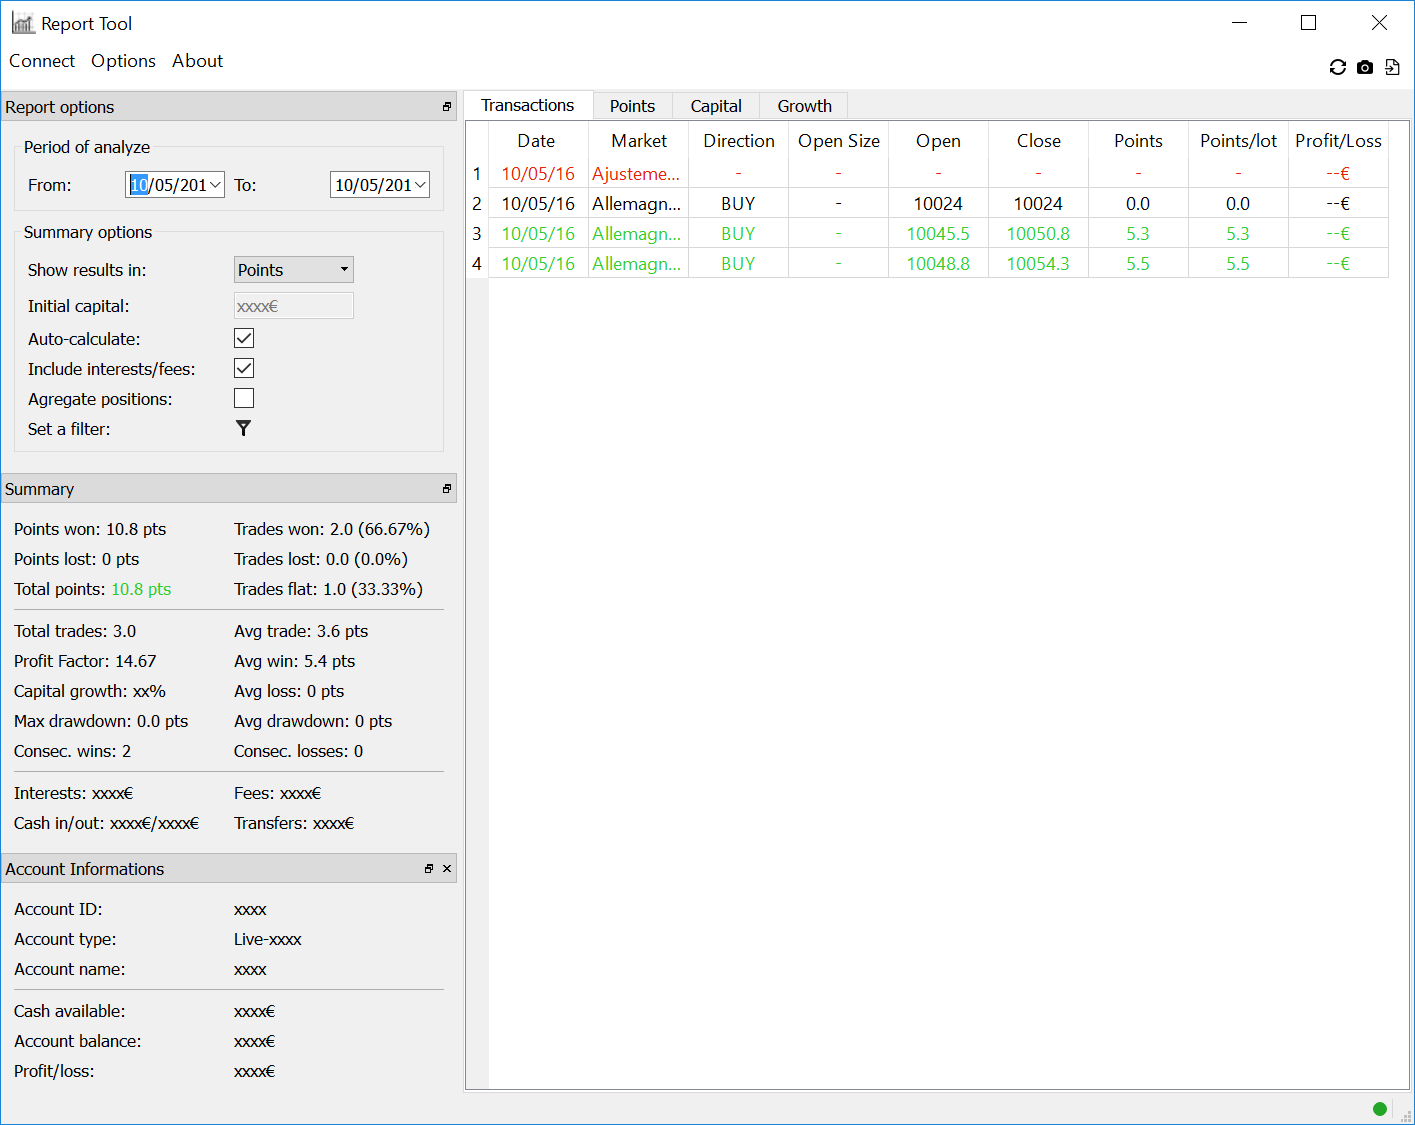Enable Agregate positions checkbox
Viewport: 1415px width, 1125px height.
click(x=244, y=398)
